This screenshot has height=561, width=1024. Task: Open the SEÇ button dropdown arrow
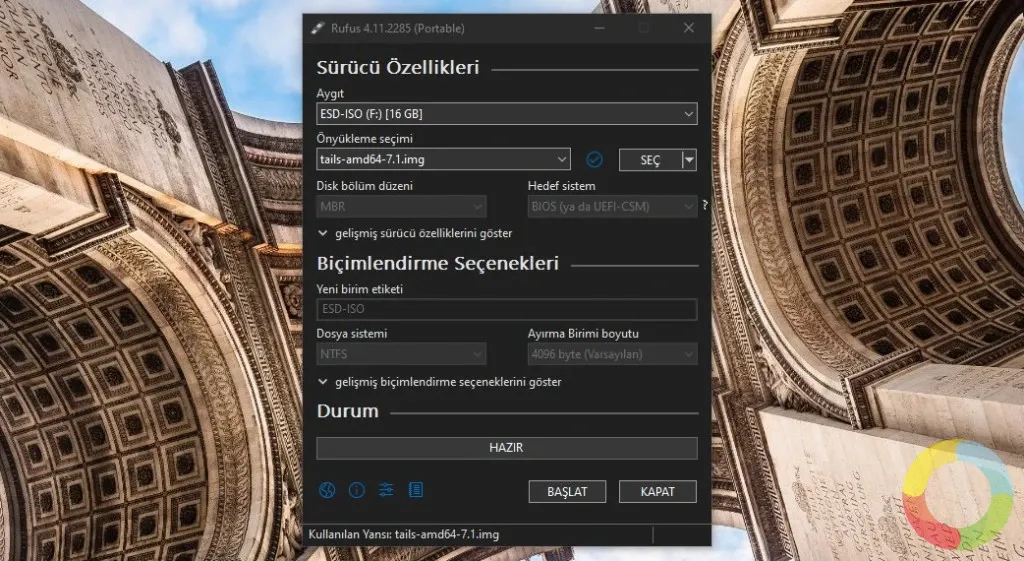point(689,160)
